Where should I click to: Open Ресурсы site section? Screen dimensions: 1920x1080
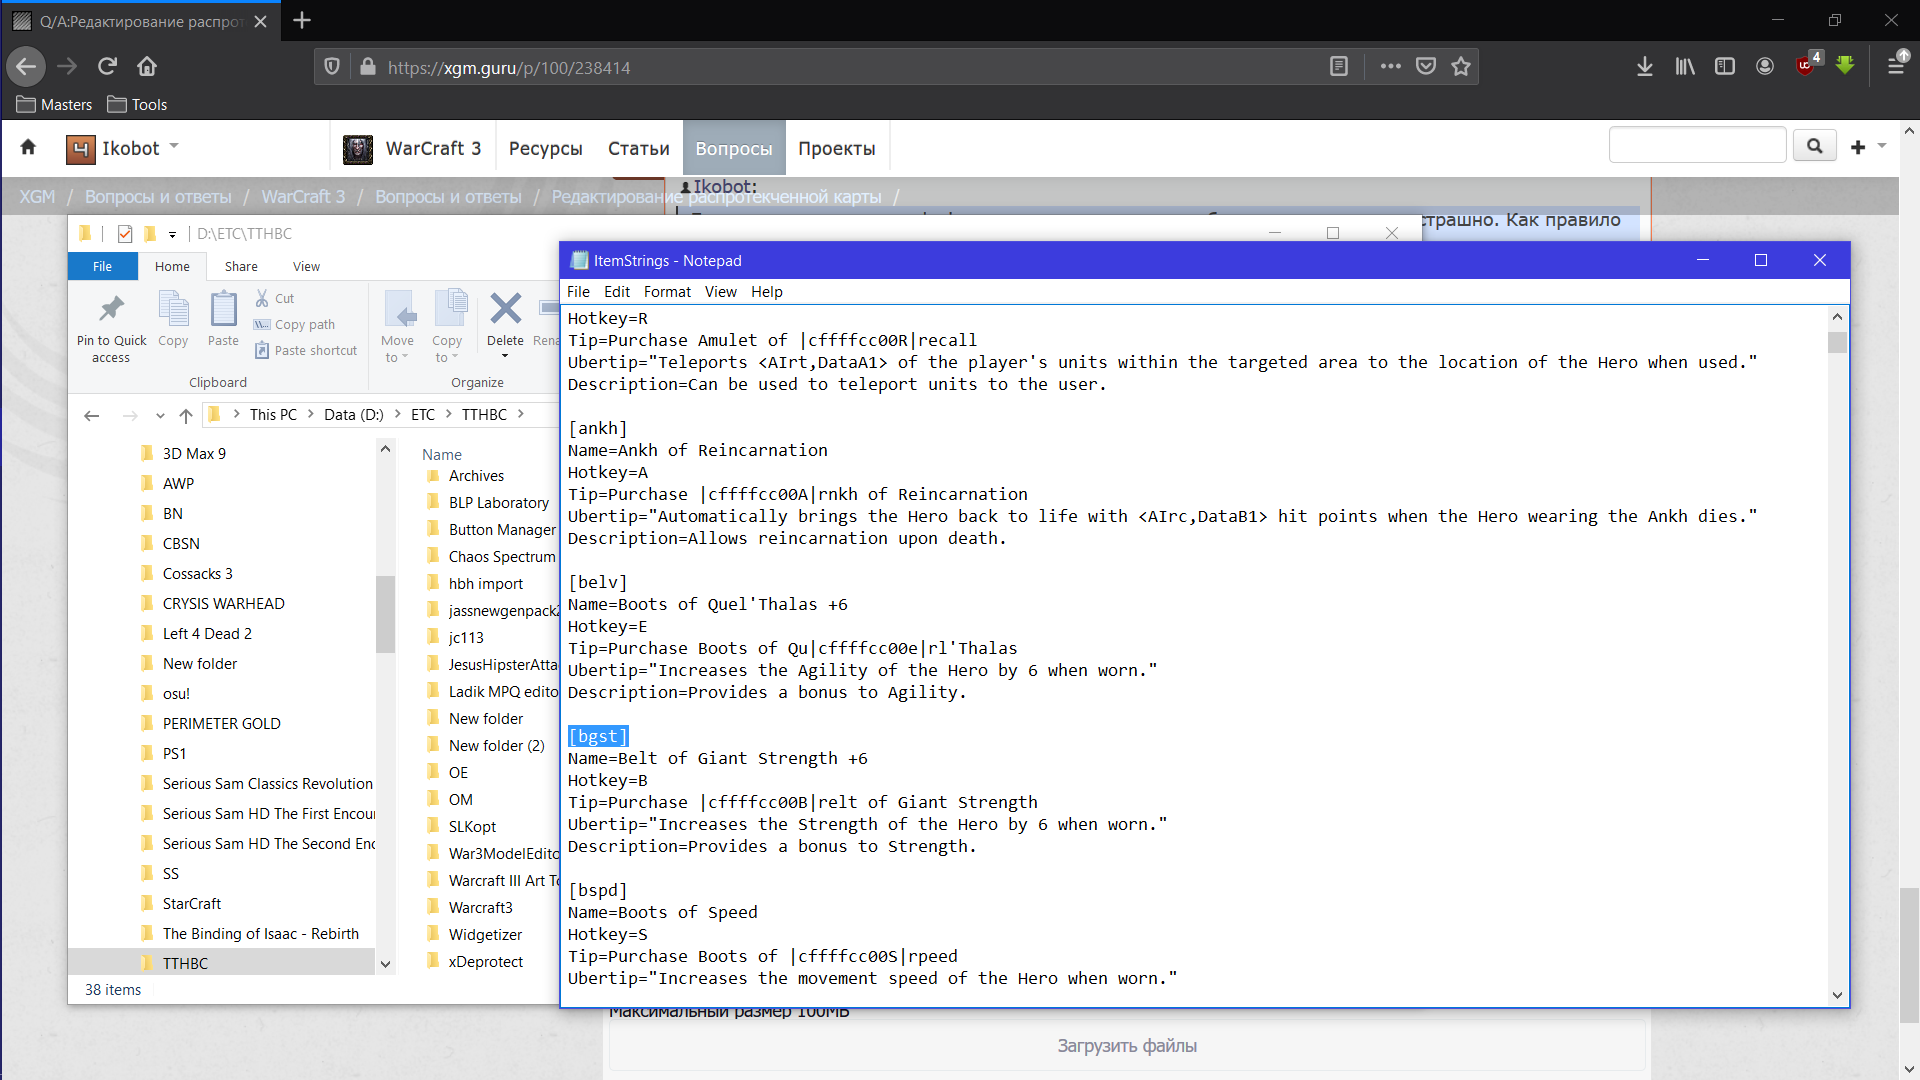[x=545, y=148]
